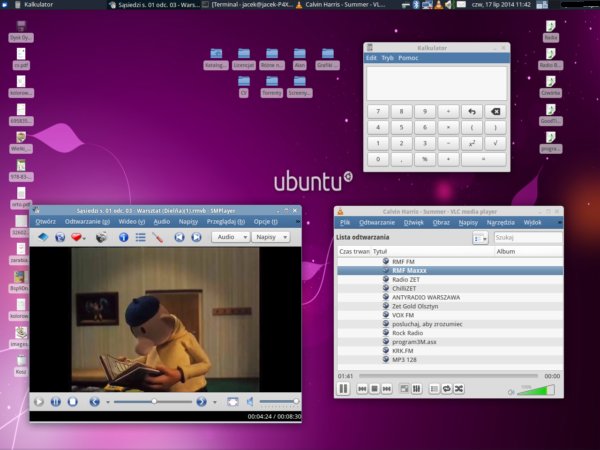This screenshot has height=450, width=600.
Task: Click Bluetooth icon in top panel tray
Action: (416, 5)
